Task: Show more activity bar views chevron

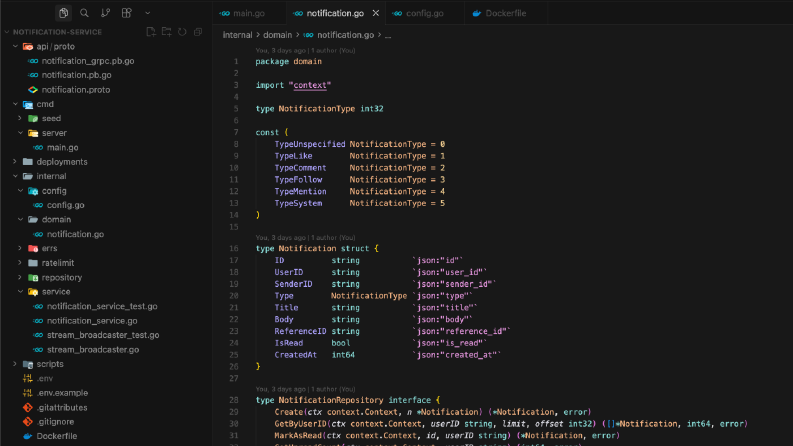Action: [x=147, y=13]
